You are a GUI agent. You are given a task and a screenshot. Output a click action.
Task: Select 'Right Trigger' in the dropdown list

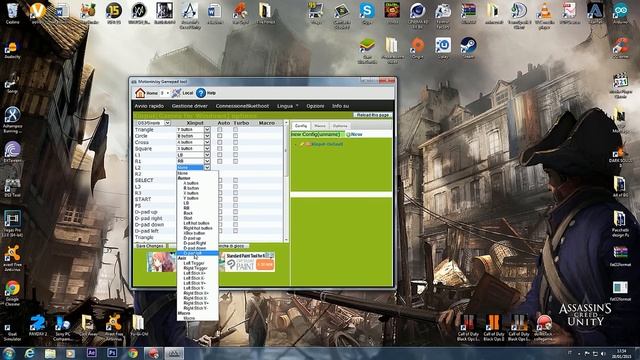[195, 268]
